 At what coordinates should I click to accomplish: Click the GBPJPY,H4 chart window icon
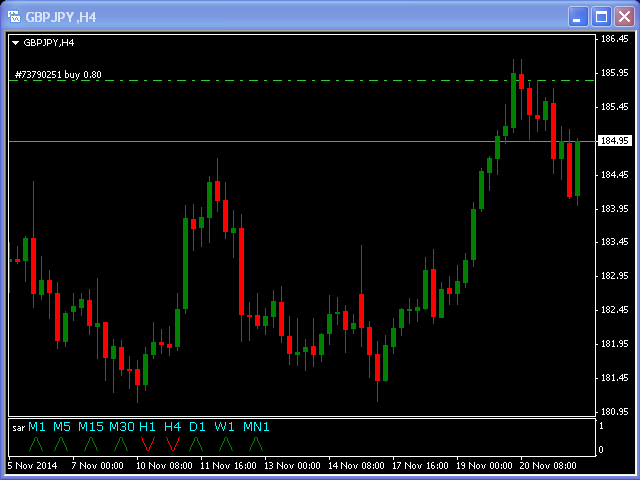[x=14, y=17]
